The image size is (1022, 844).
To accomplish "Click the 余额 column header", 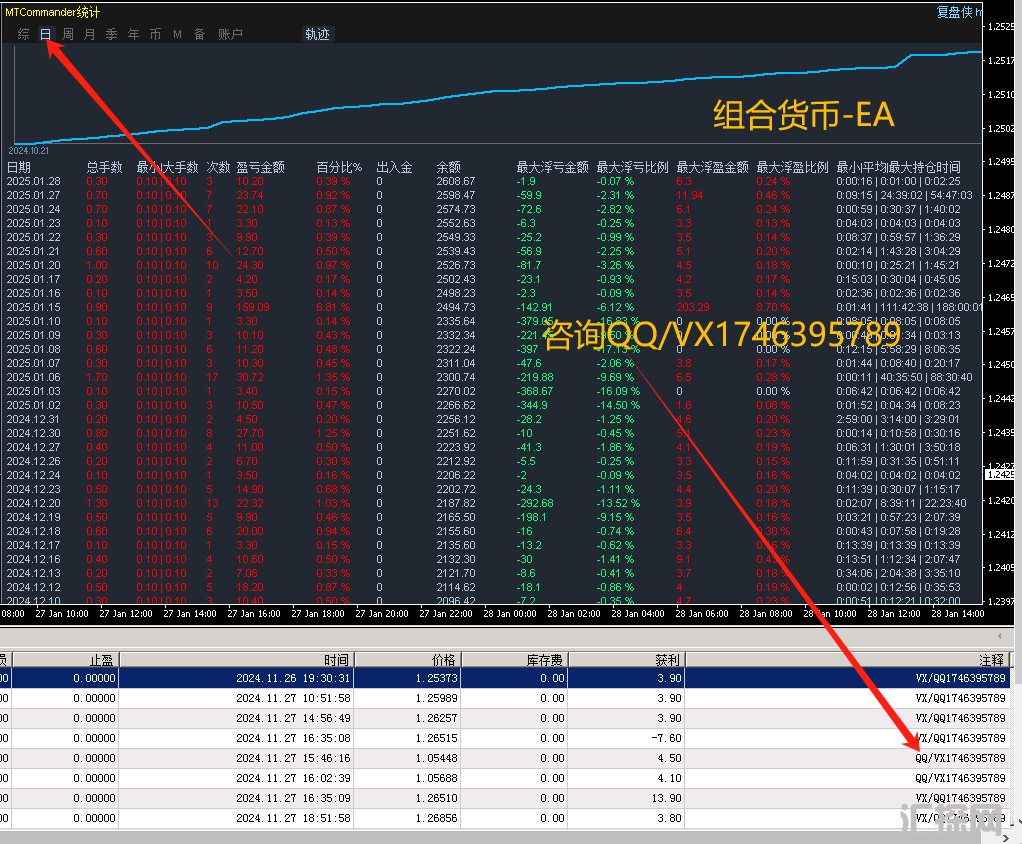I will pyautogui.click(x=448, y=167).
